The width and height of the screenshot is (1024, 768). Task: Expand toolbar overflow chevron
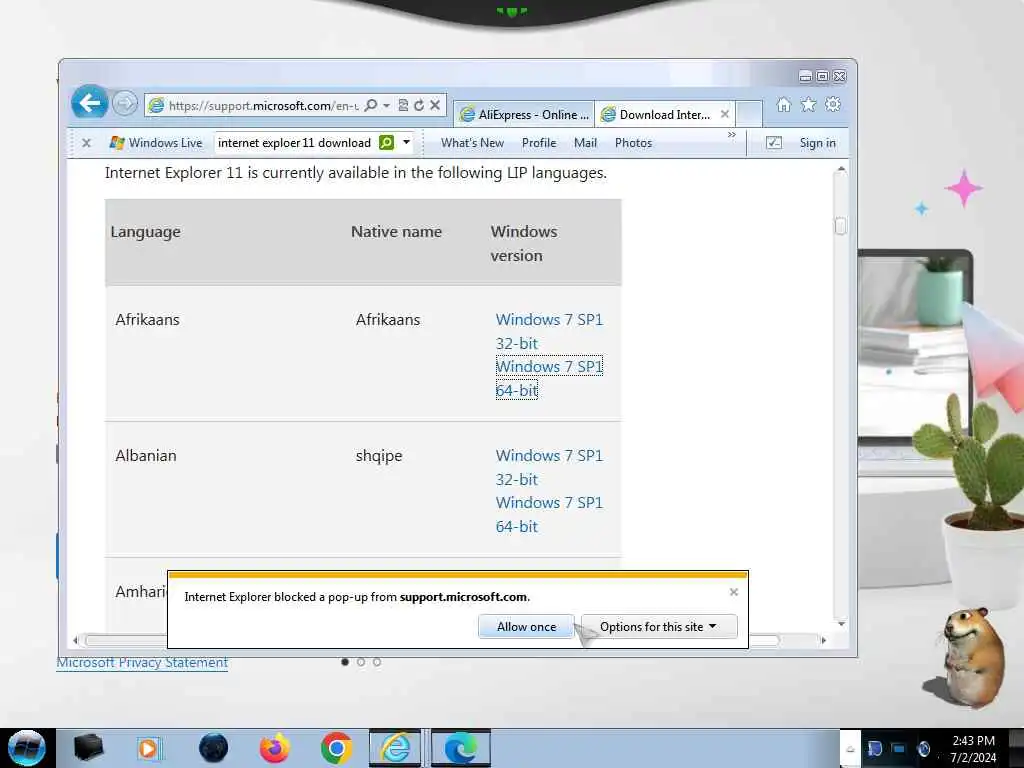tap(731, 135)
